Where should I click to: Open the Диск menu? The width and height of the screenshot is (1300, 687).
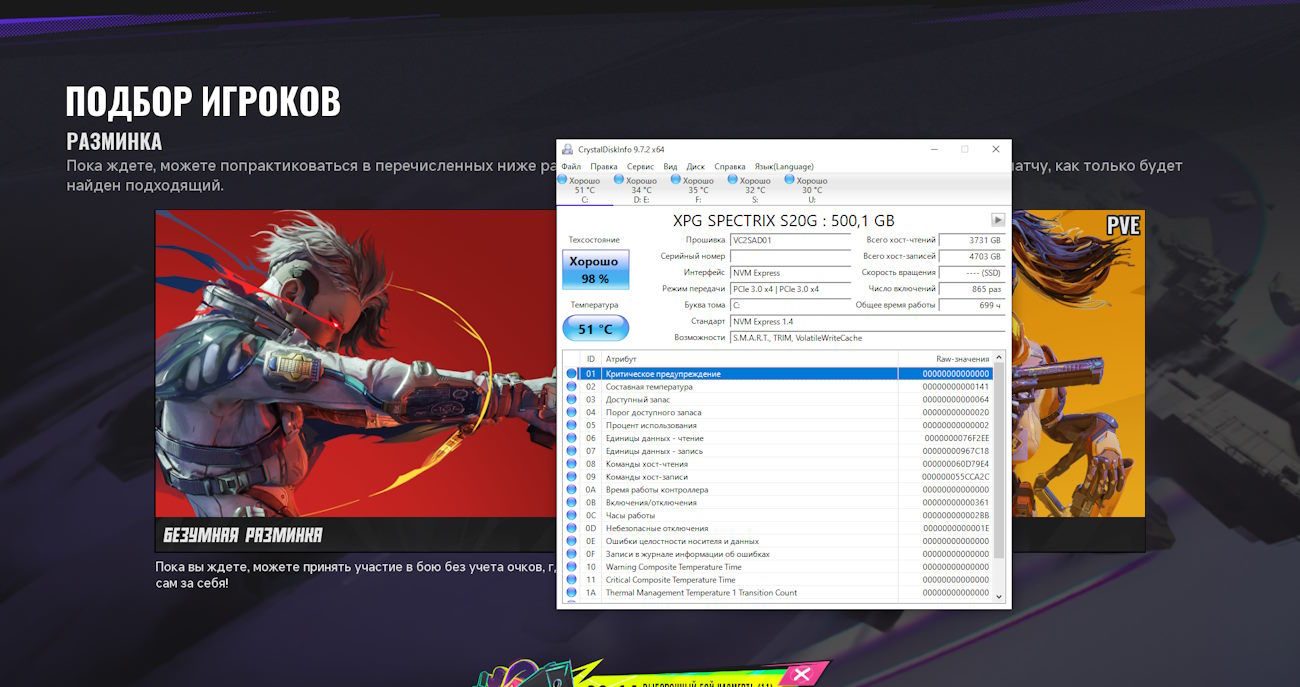coord(696,166)
